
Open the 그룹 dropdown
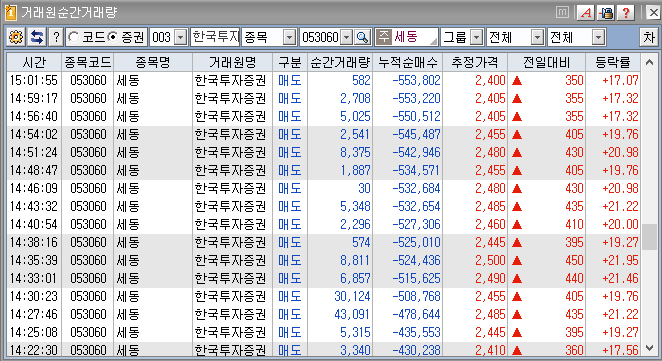pos(476,38)
